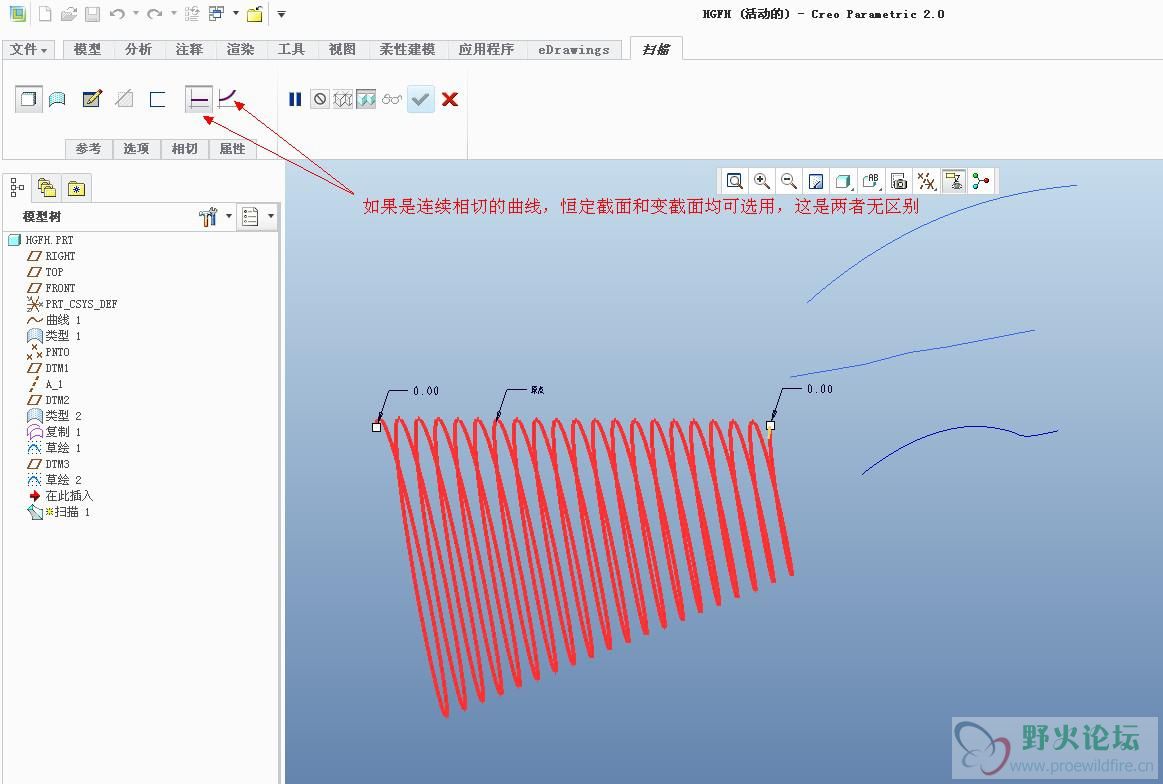This screenshot has height=784, width=1163.
Task: Open the undo history dropdown arrow
Action: (x=136, y=13)
